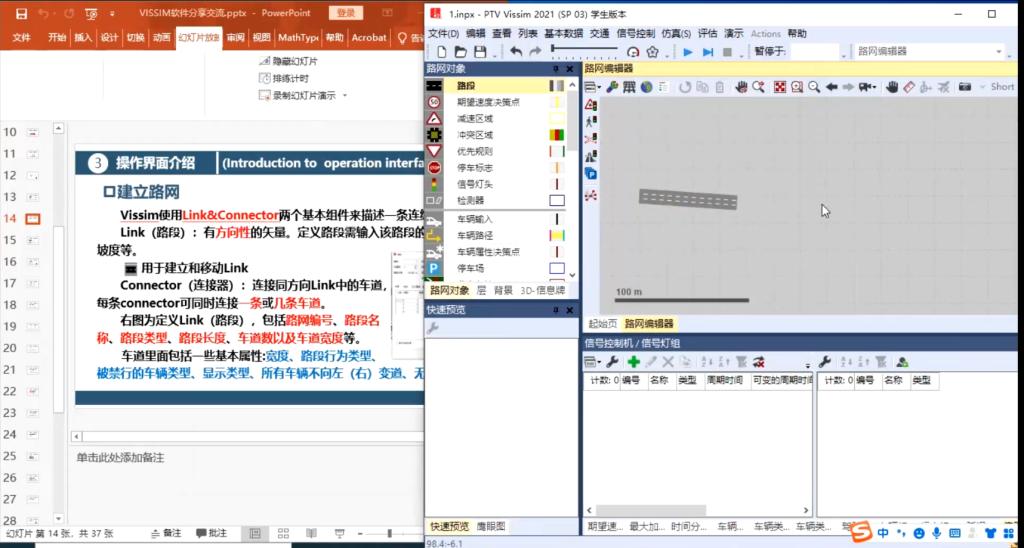
Task: Switch to the 背景 tab
Action: [504, 291]
